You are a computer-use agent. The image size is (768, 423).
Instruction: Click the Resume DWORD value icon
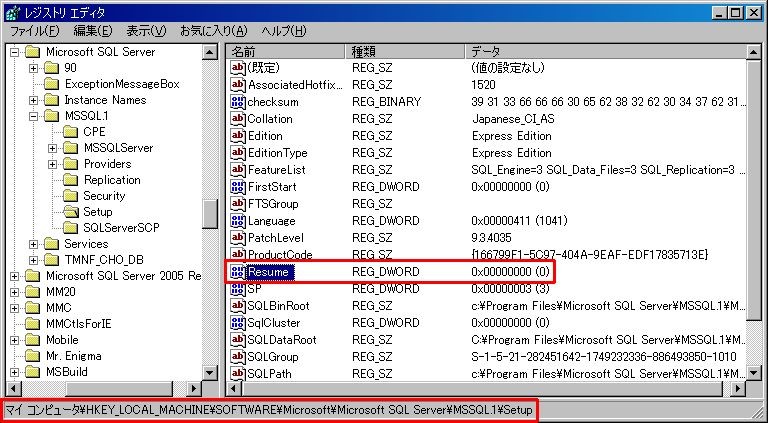click(238, 272)
